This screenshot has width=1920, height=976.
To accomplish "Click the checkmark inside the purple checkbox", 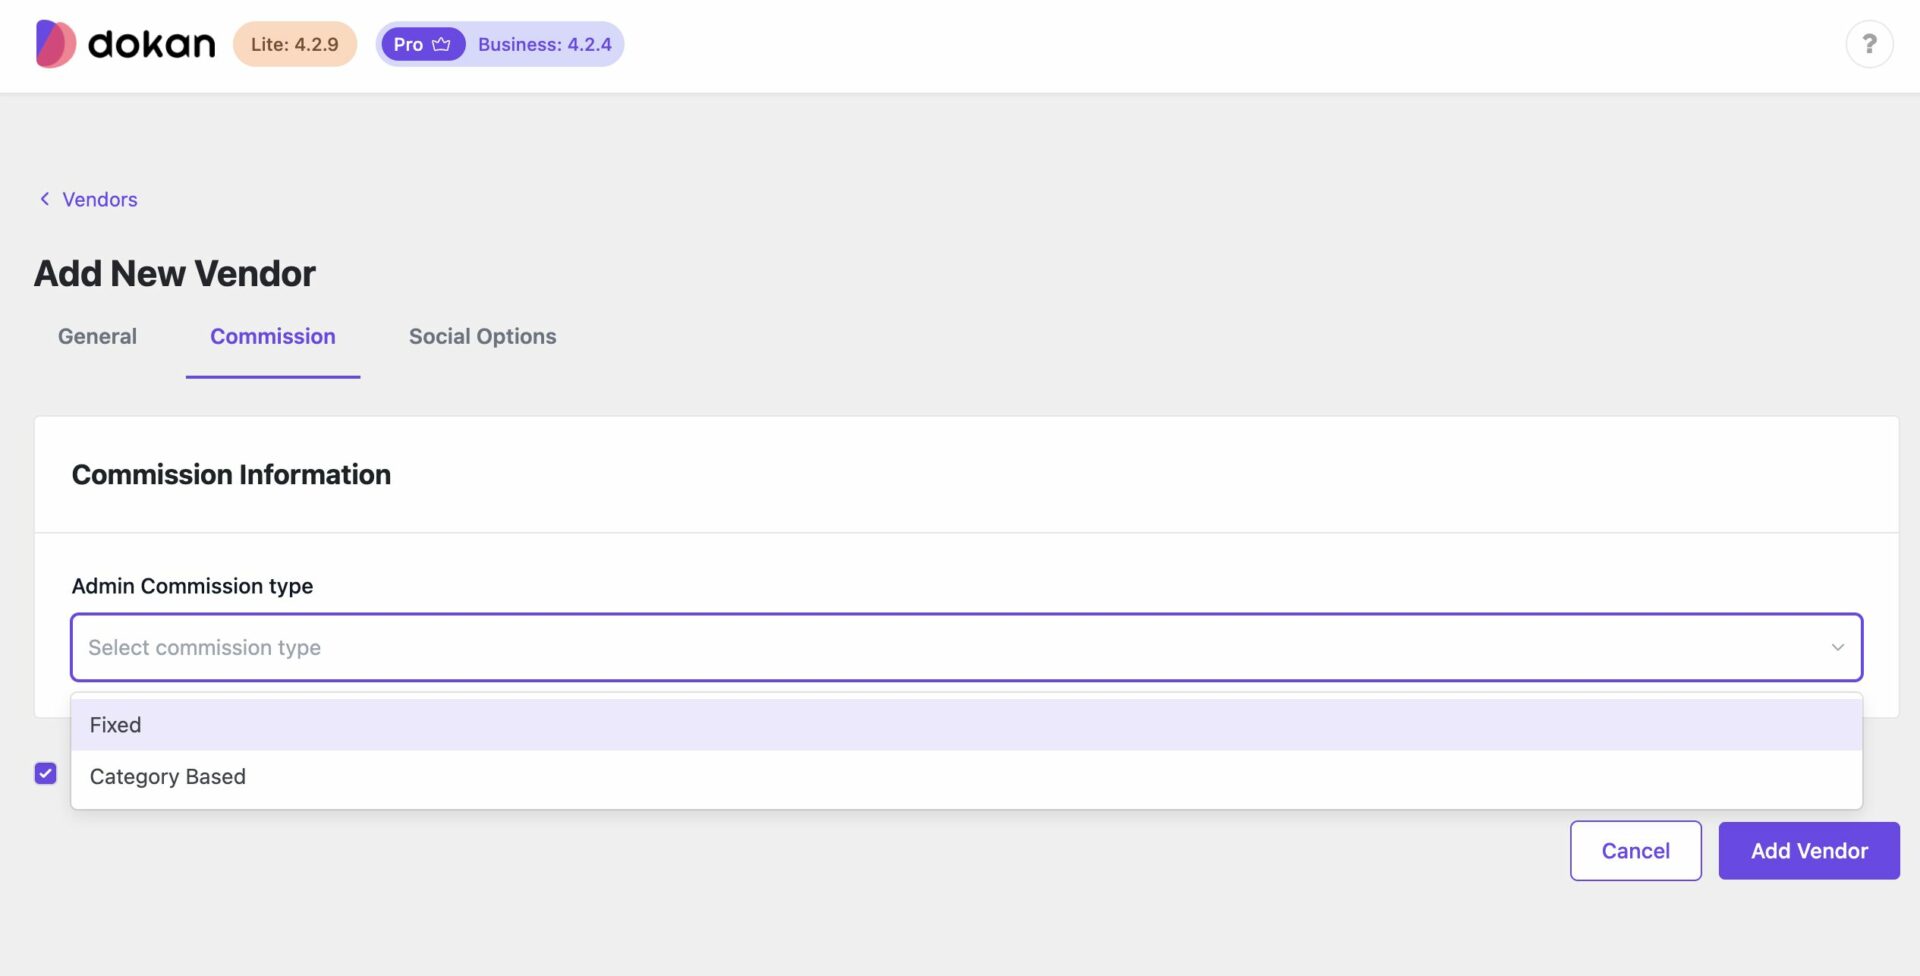I will [45, 773].
